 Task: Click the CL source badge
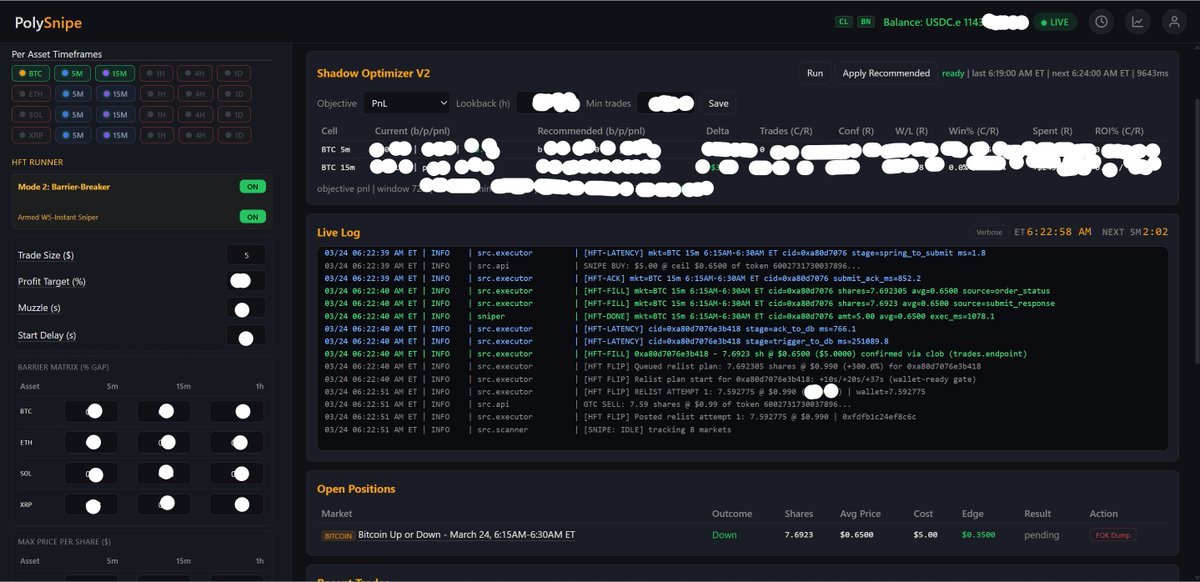843,21
